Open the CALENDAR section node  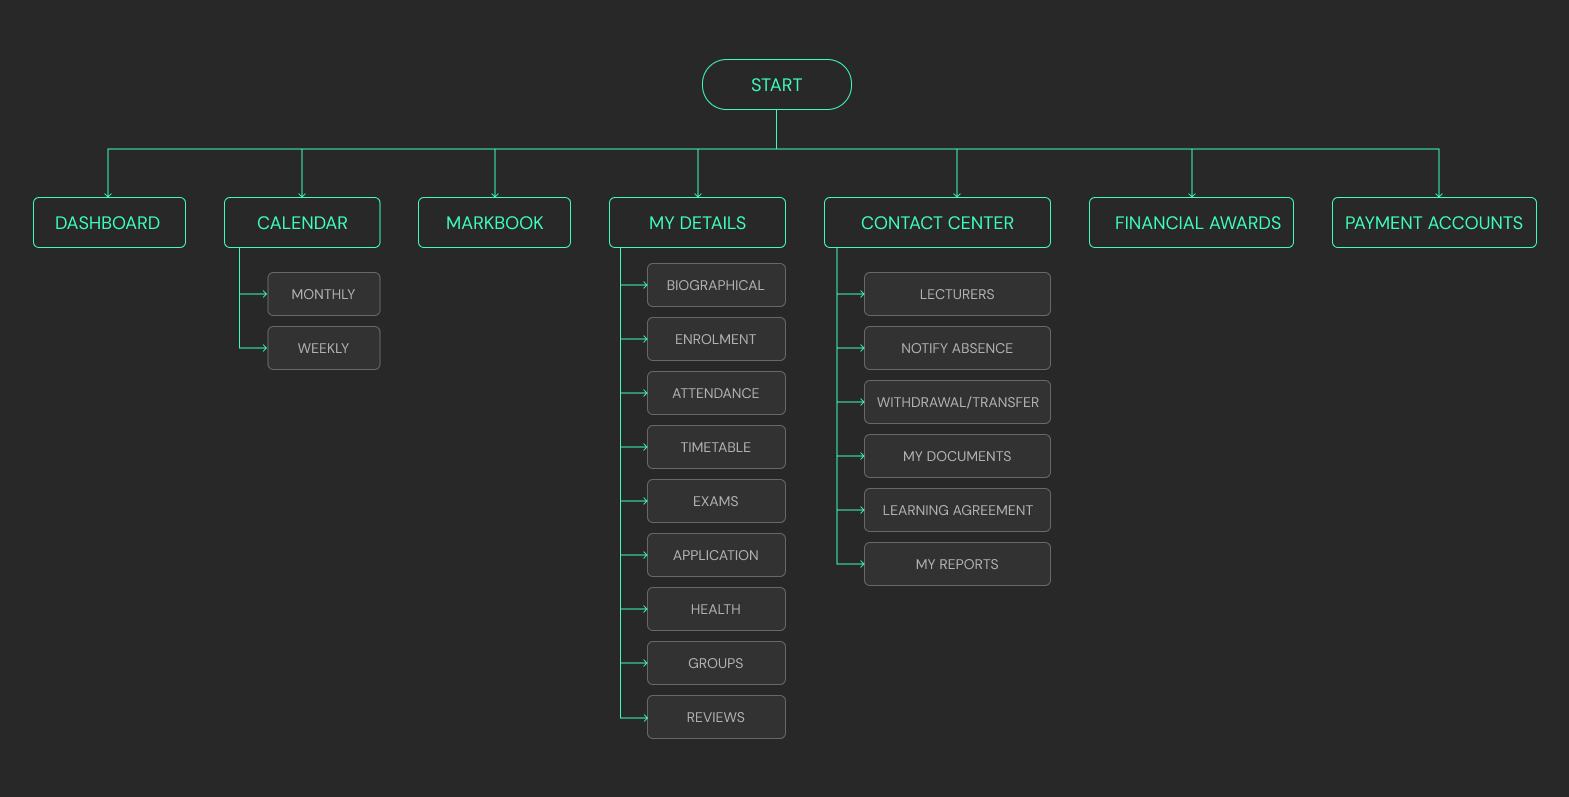pyautogui.click(x=302, y=223)
